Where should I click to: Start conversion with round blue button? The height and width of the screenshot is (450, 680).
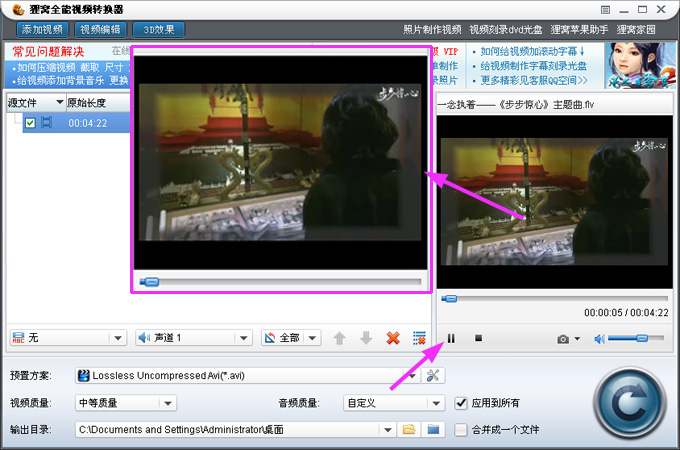point(630,403)
